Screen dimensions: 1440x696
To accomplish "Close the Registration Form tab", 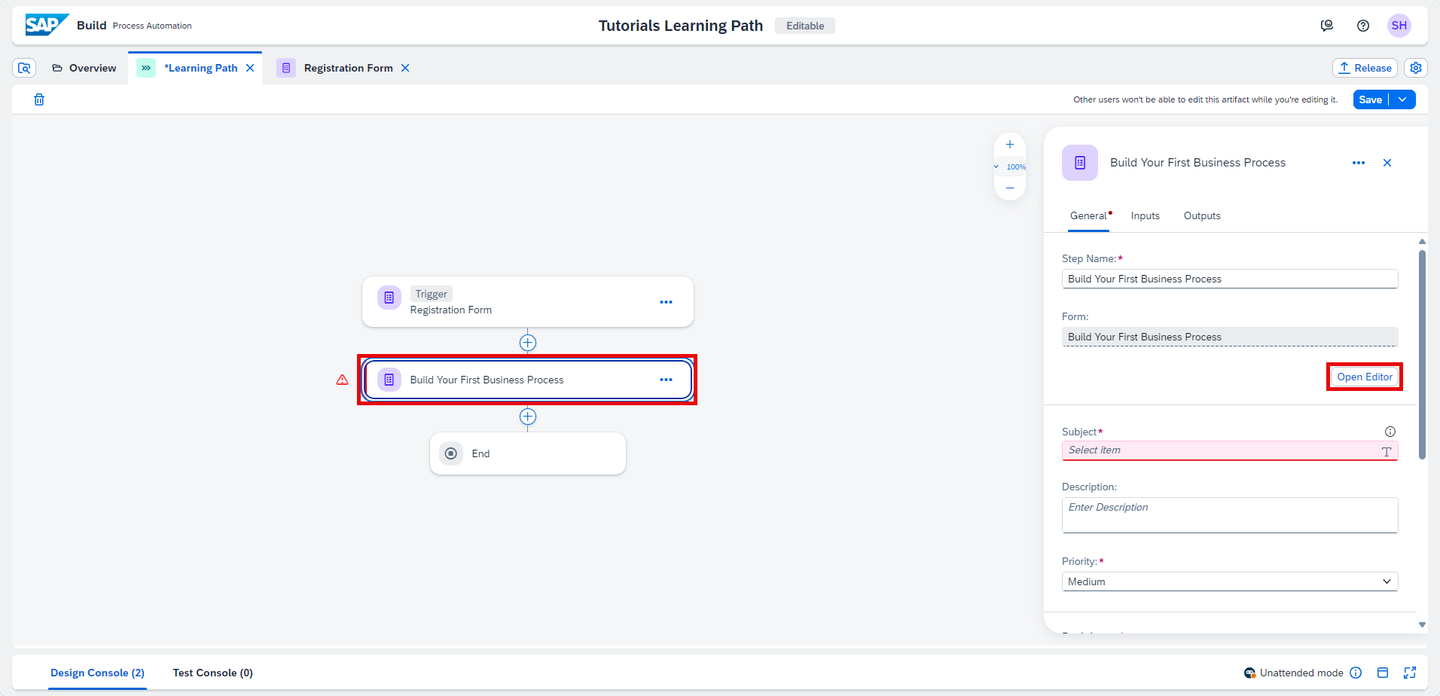I will pyautogui.click(x=405, y=68).
